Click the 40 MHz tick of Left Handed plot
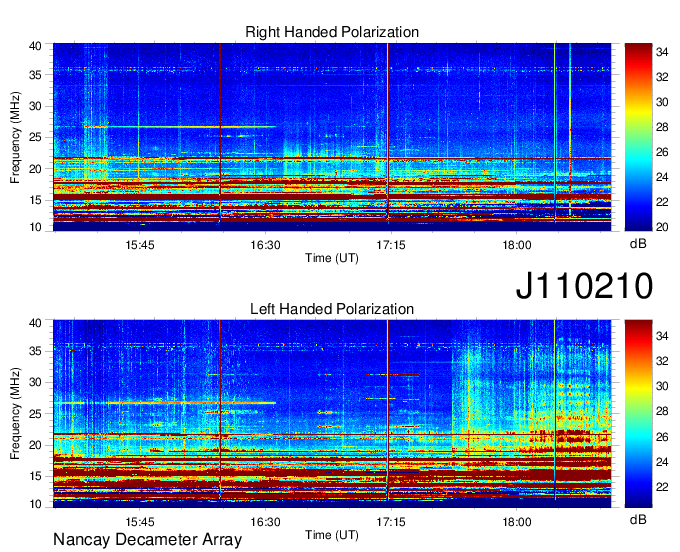This screenshot has width=680, height=552. pos(36,323)
